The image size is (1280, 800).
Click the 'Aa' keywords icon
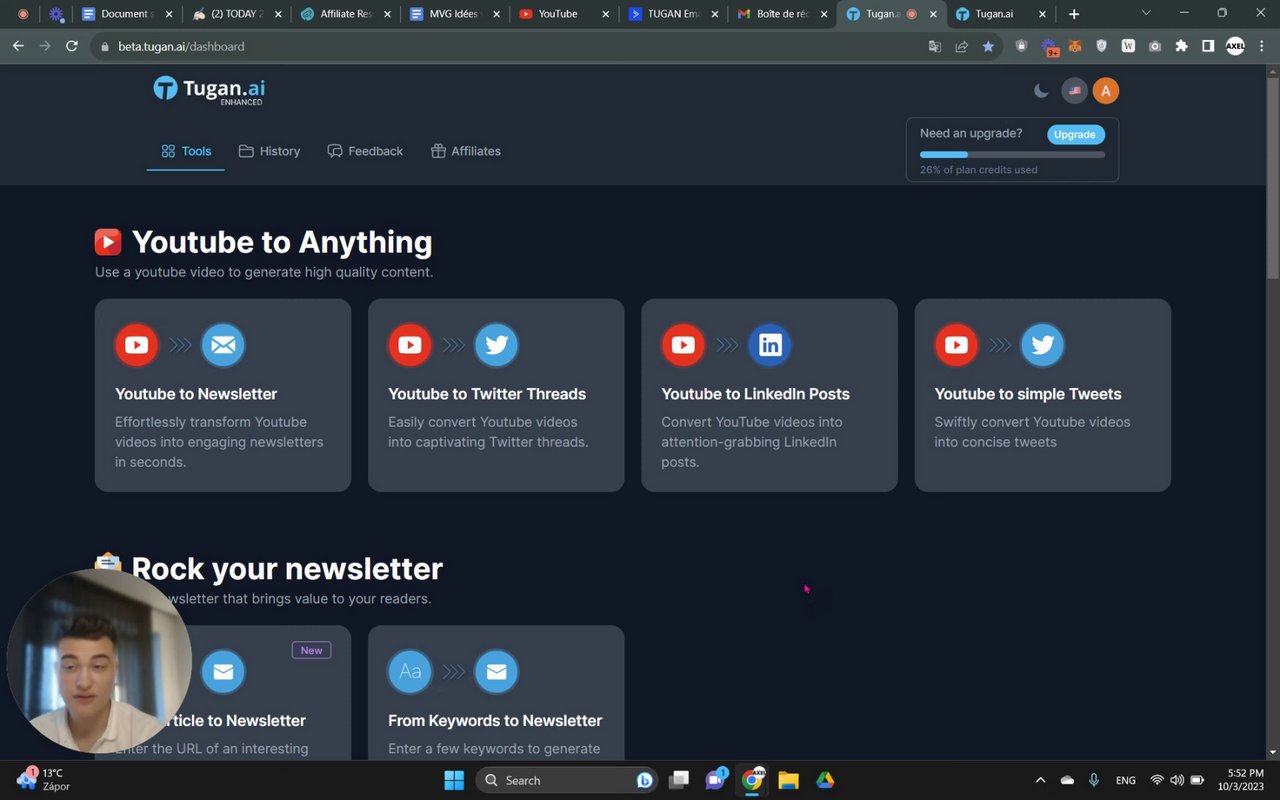410,672
